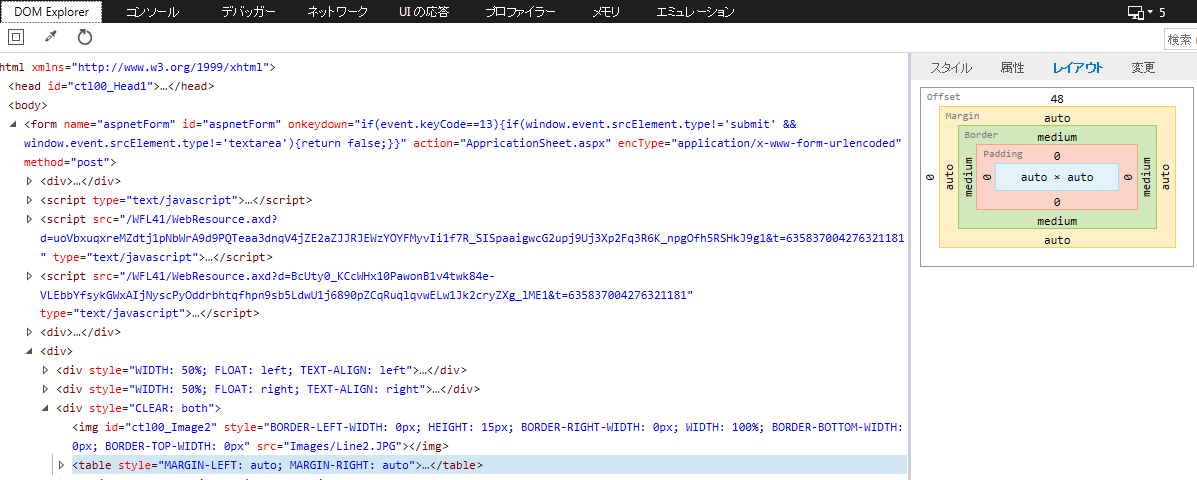
Task: Select the img ctl00_Image2 element
Action: (489, 437)
